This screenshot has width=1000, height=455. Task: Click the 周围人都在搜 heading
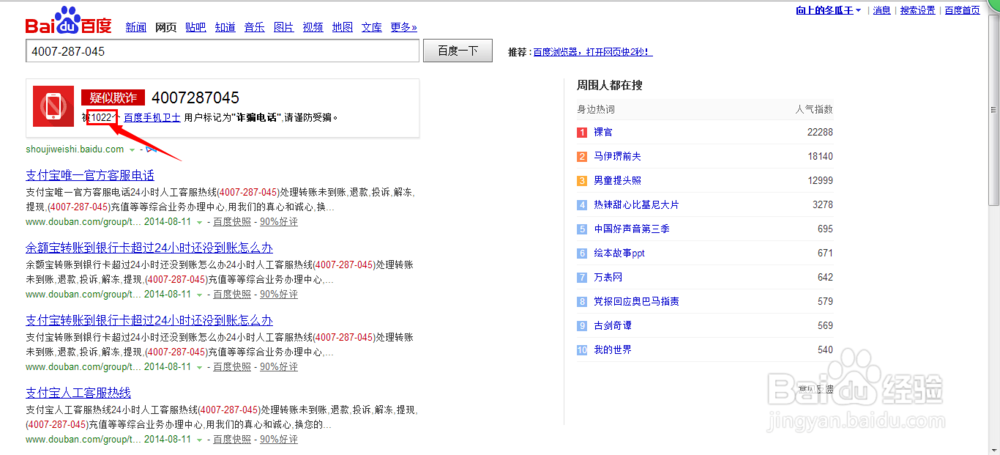coord(610,85)
